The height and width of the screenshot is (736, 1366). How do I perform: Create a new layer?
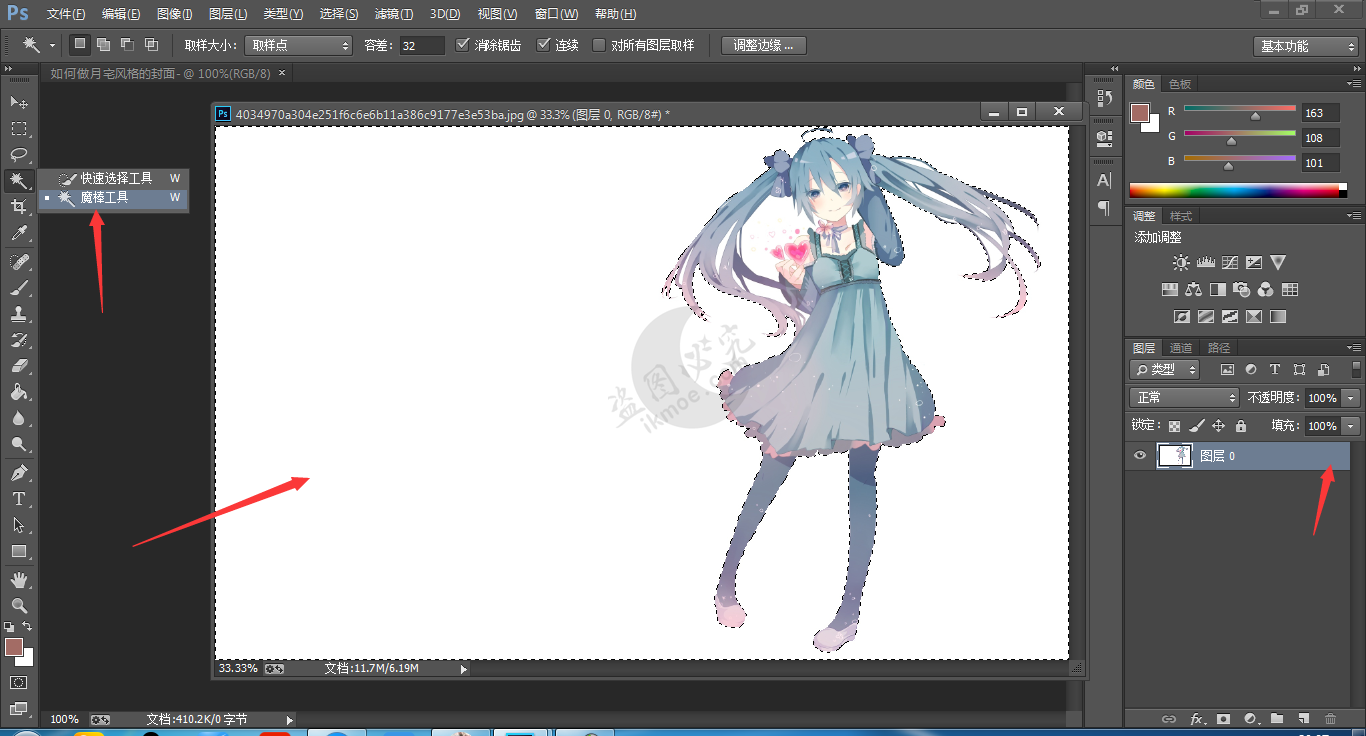click(1303, 719)
